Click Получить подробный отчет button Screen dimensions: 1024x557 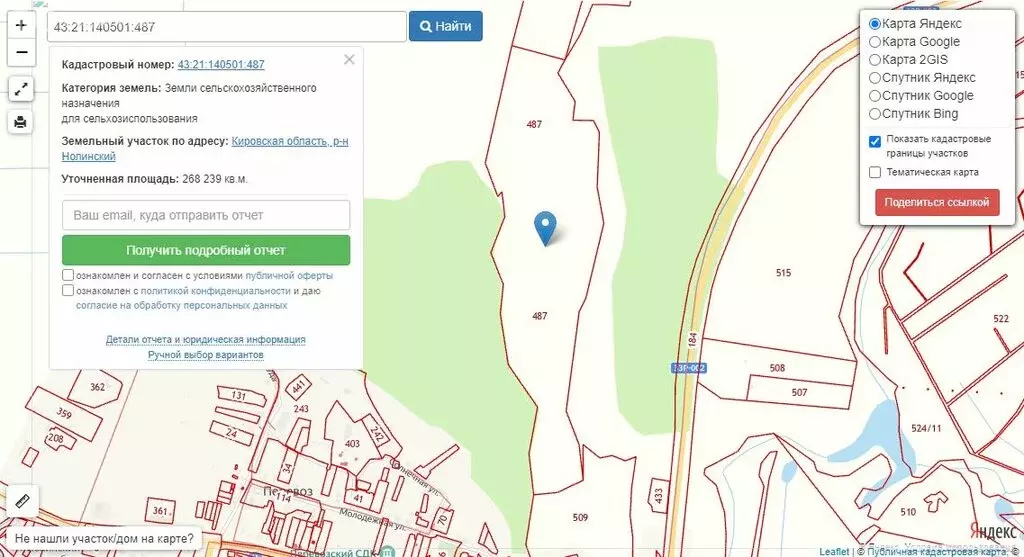[x=206, y=250]
